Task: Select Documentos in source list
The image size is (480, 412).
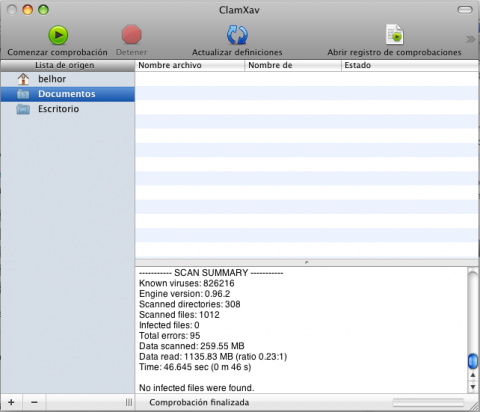Action: [68, 94]
